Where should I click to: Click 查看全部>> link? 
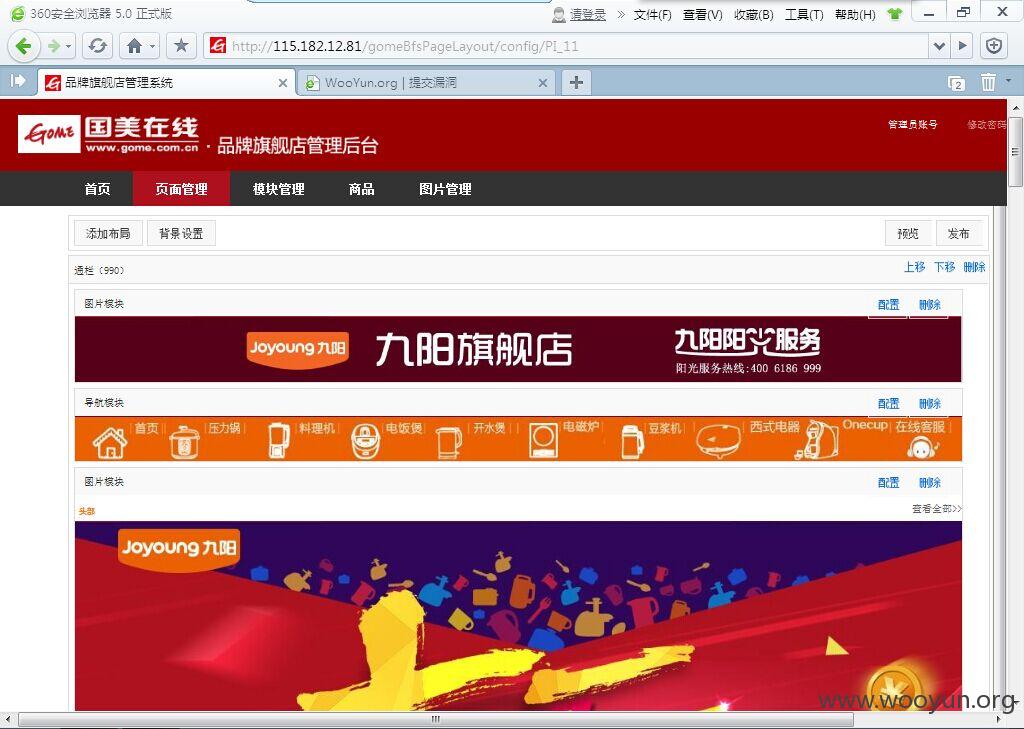(x=936, y=509)
